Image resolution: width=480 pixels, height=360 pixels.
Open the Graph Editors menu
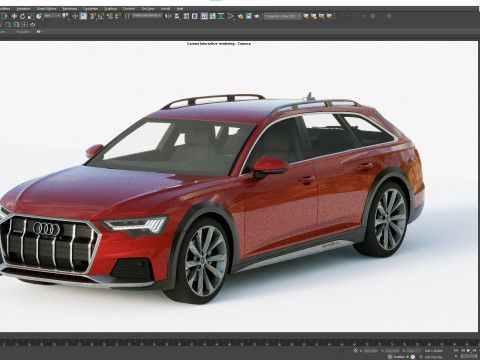tap(46, 9)
